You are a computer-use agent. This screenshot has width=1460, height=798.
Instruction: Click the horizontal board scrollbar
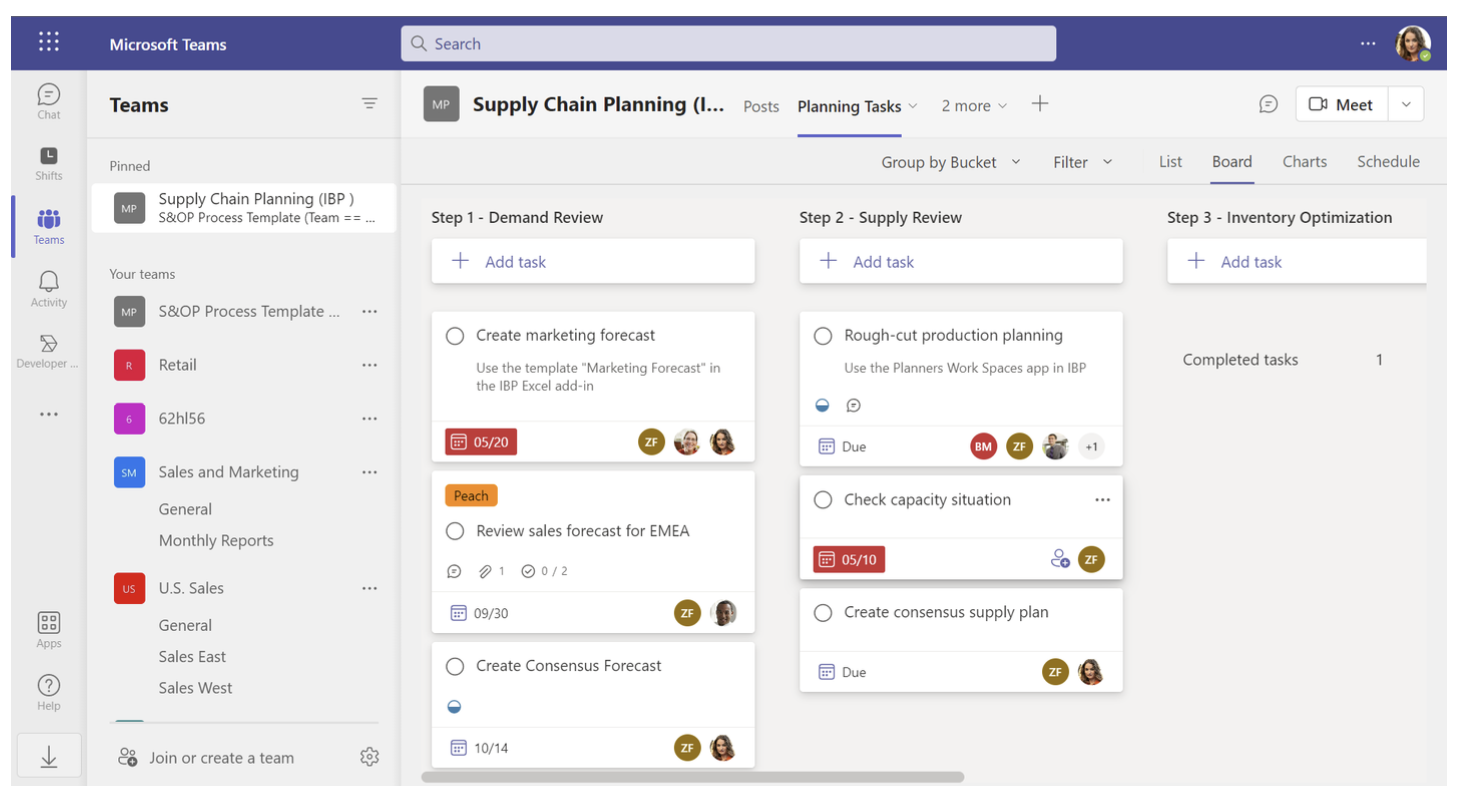[693, 777]
